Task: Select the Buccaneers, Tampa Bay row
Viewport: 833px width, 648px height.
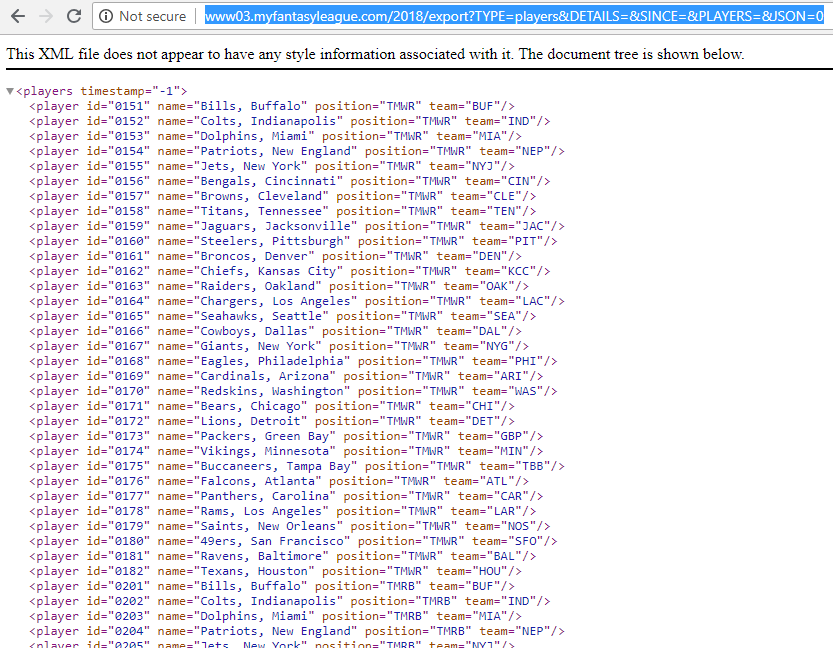Action: [x=296, y=466]
